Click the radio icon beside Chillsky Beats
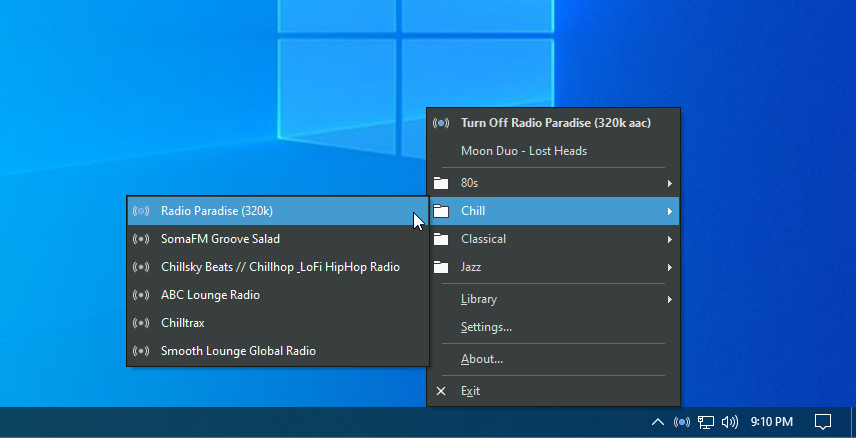The height and width of the screenshot is (438, 856). (x=141, y=267)
